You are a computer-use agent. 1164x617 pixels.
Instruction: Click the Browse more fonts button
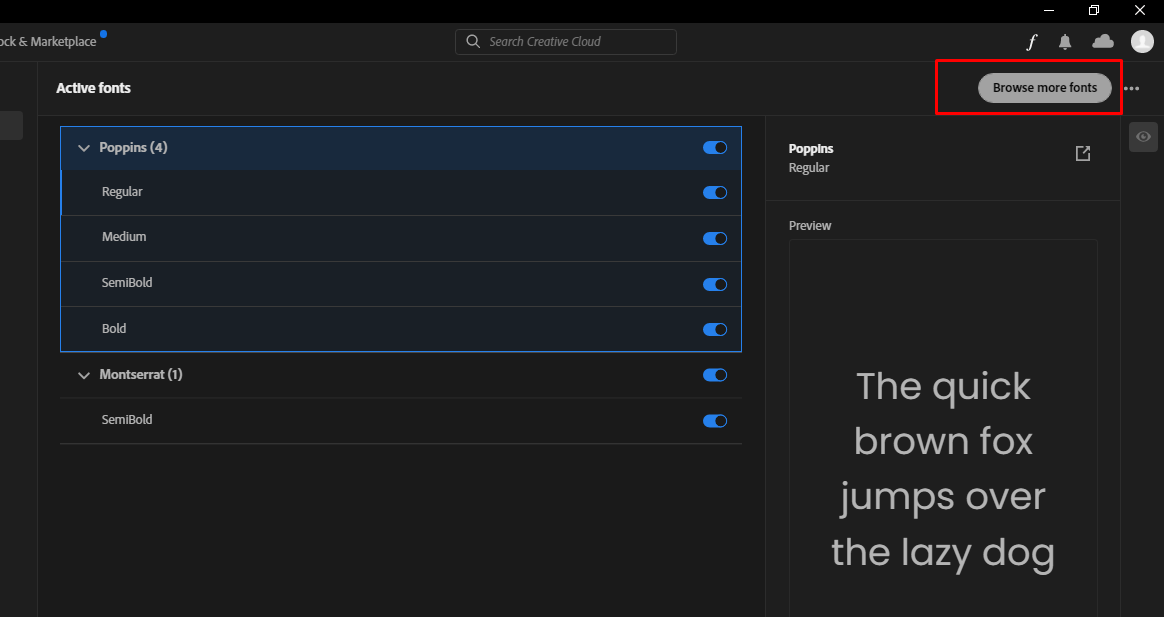(1044, 88)
